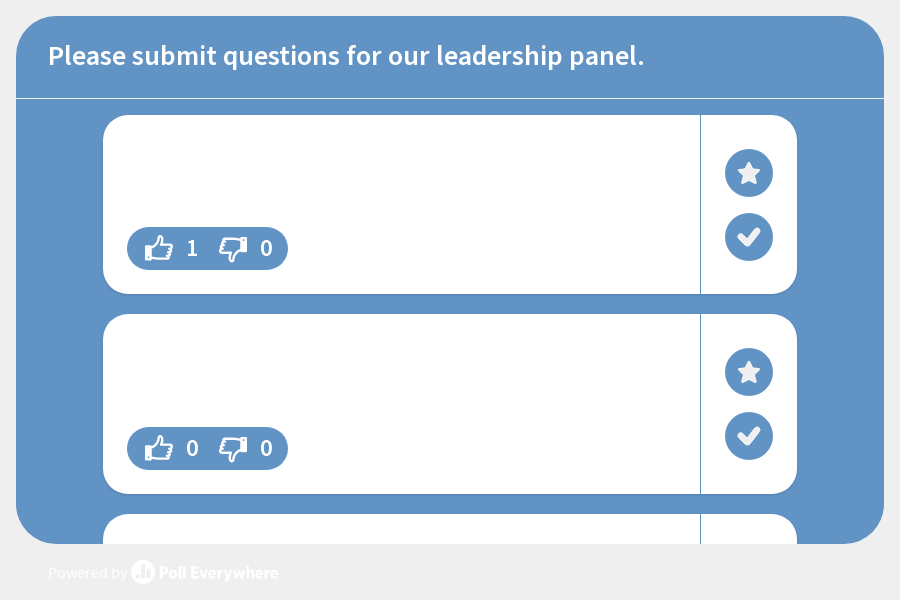The height and width of the screenshot is (600, 900).
Task: Select the first blank question card
Action: click(400, 180)
